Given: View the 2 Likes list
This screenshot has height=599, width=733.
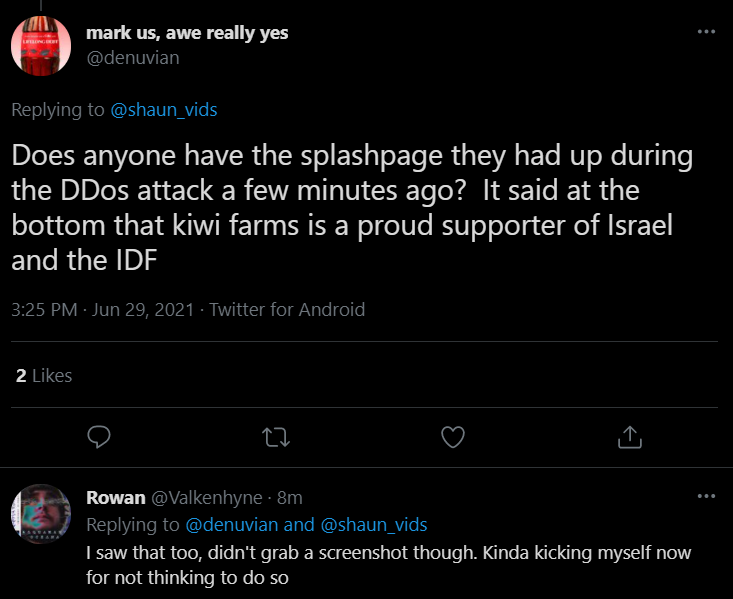Looking at the screenshot, I should pyautogui.click(x=44, y=375).
